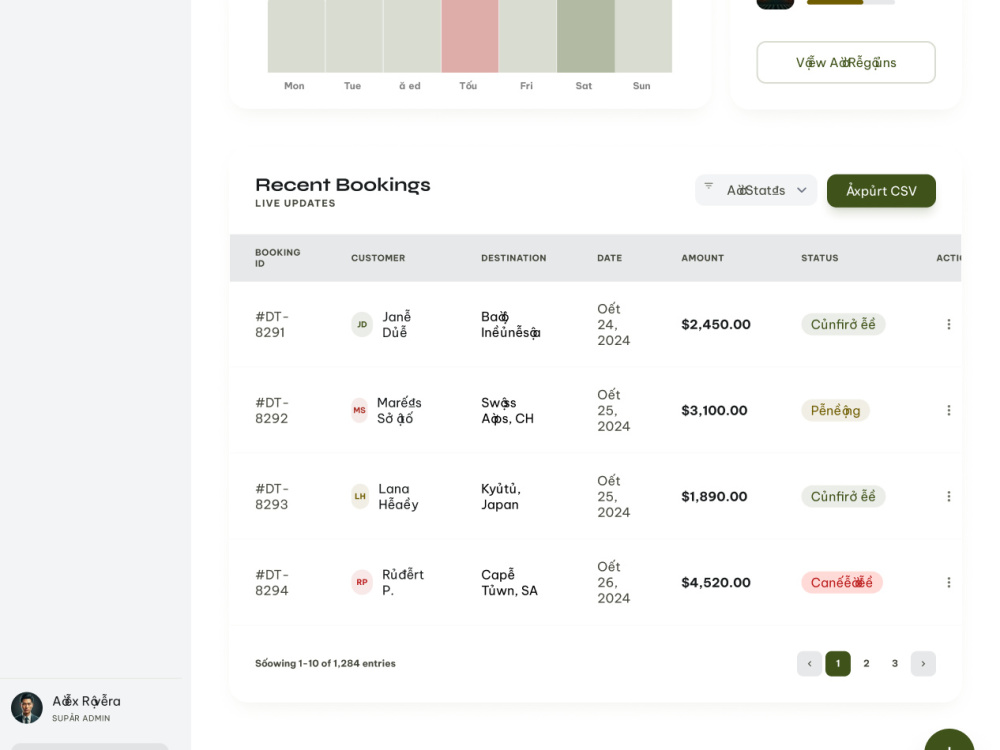Jump to page 3 of bookings
Screen dimensions: 1000x750
pos(895,663)
